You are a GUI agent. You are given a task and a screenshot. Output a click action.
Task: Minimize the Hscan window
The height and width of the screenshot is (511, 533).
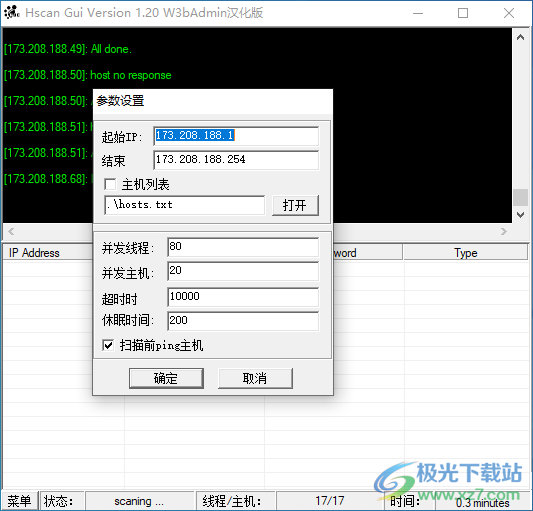(418, 13)
